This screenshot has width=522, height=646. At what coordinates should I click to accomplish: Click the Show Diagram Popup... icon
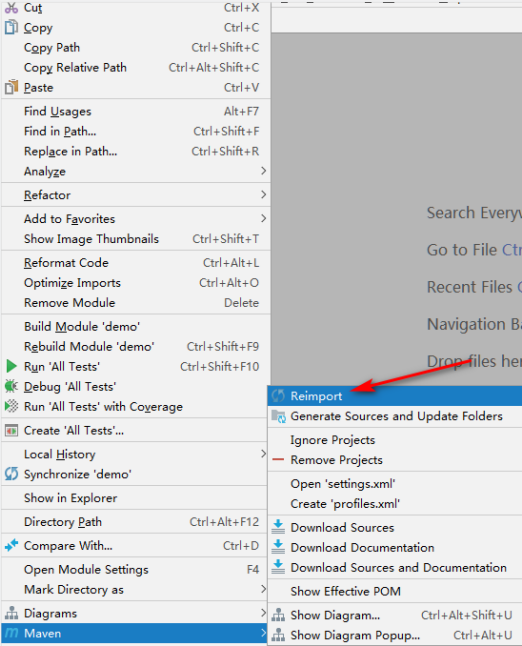278,635
